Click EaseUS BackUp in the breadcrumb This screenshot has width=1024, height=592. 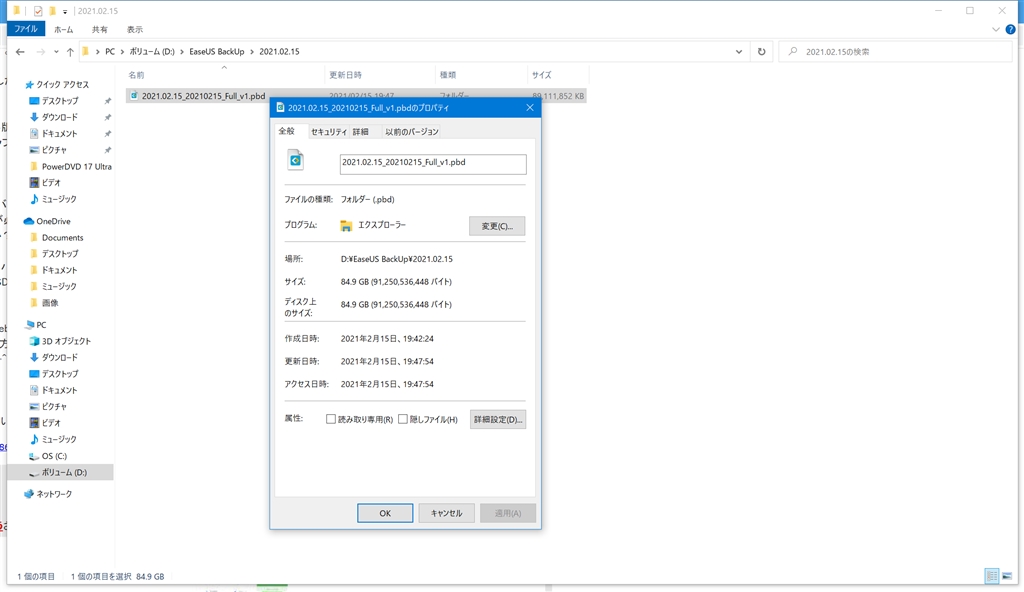217,52
